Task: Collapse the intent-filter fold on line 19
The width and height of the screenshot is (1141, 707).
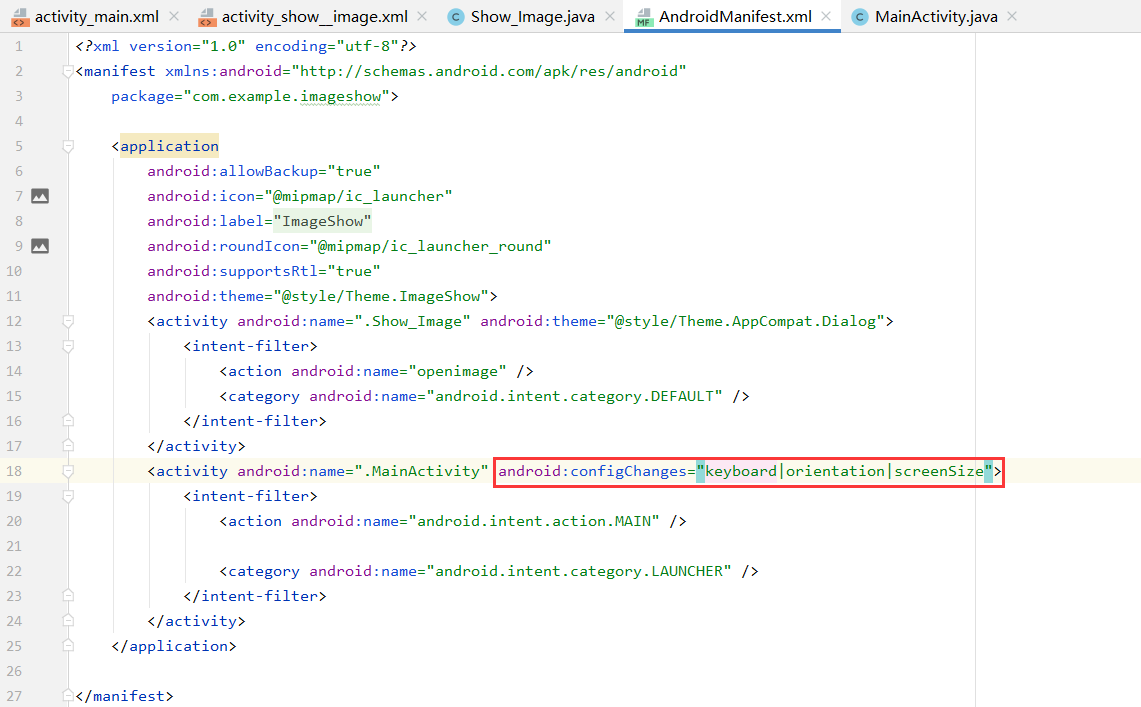Action: point(68,496)
